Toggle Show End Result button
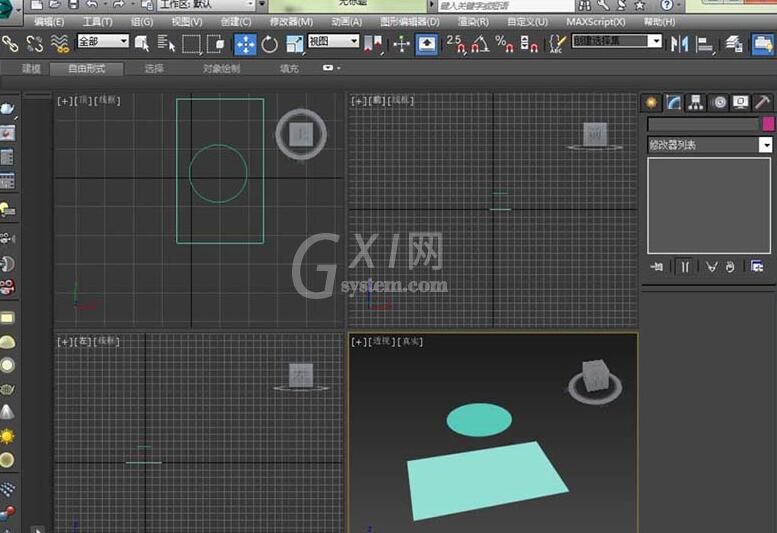 pos(685,267)
